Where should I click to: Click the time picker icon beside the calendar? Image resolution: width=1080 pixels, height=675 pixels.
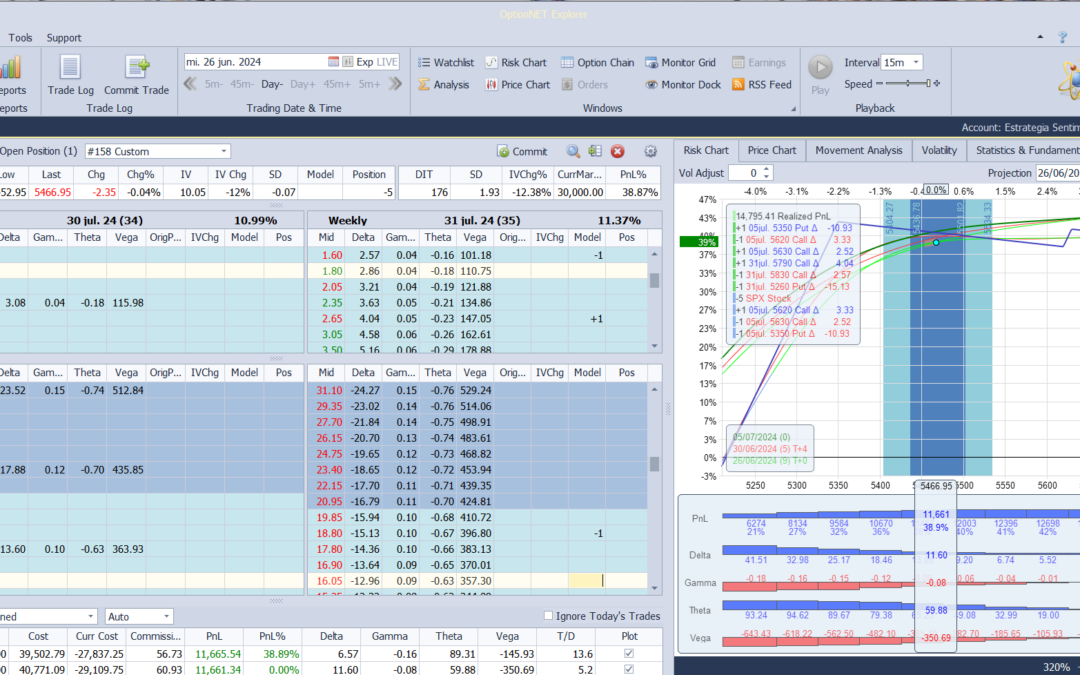(x=348, y=62)
